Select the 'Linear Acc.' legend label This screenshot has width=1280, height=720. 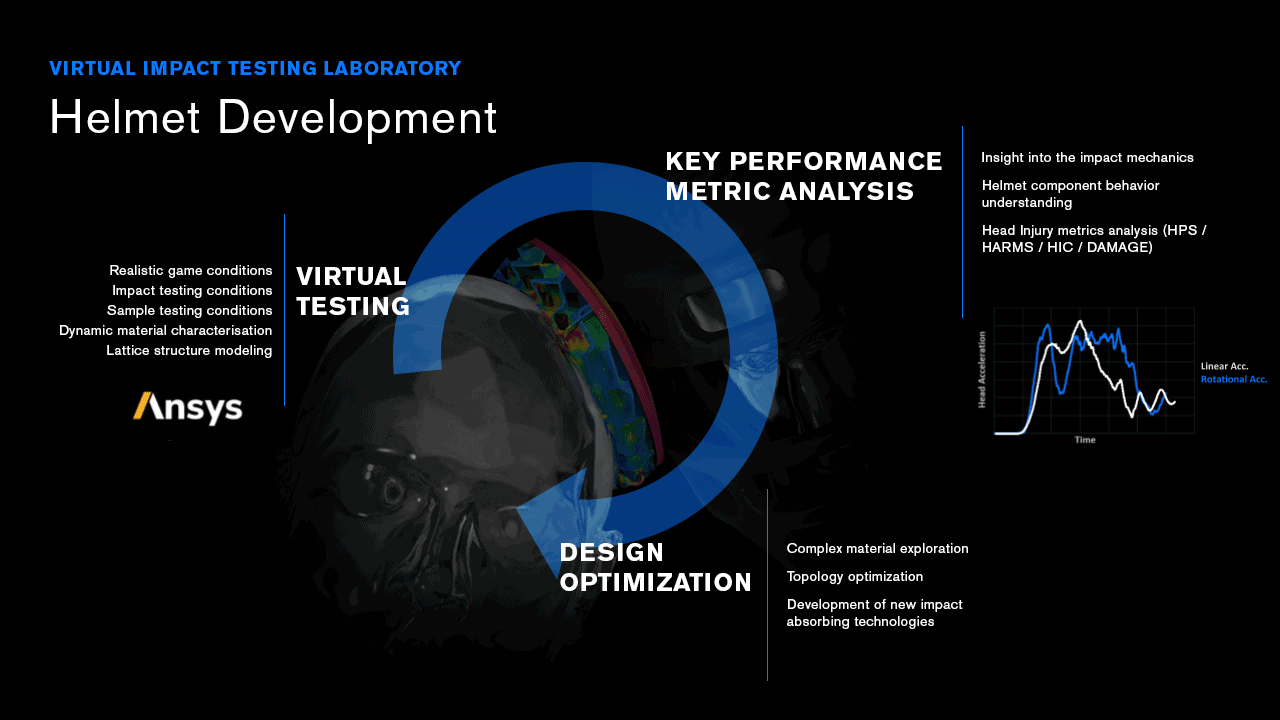tap(1224, 367)
